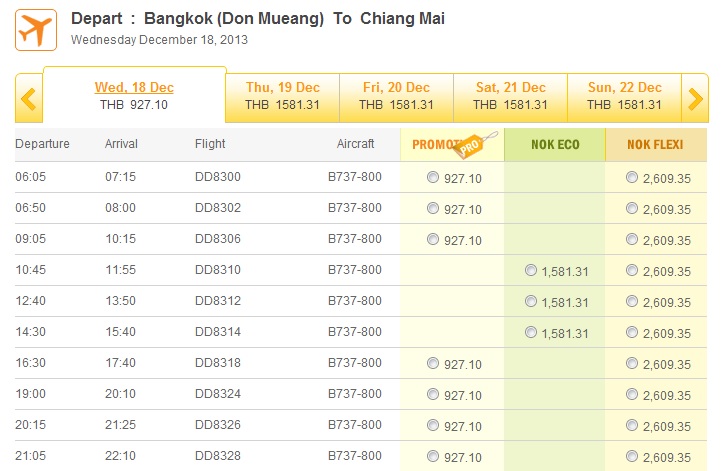The height and width of the screenshot is (471, 724).
Task: Click the DD8324 flight row
Action: [361, 394]
